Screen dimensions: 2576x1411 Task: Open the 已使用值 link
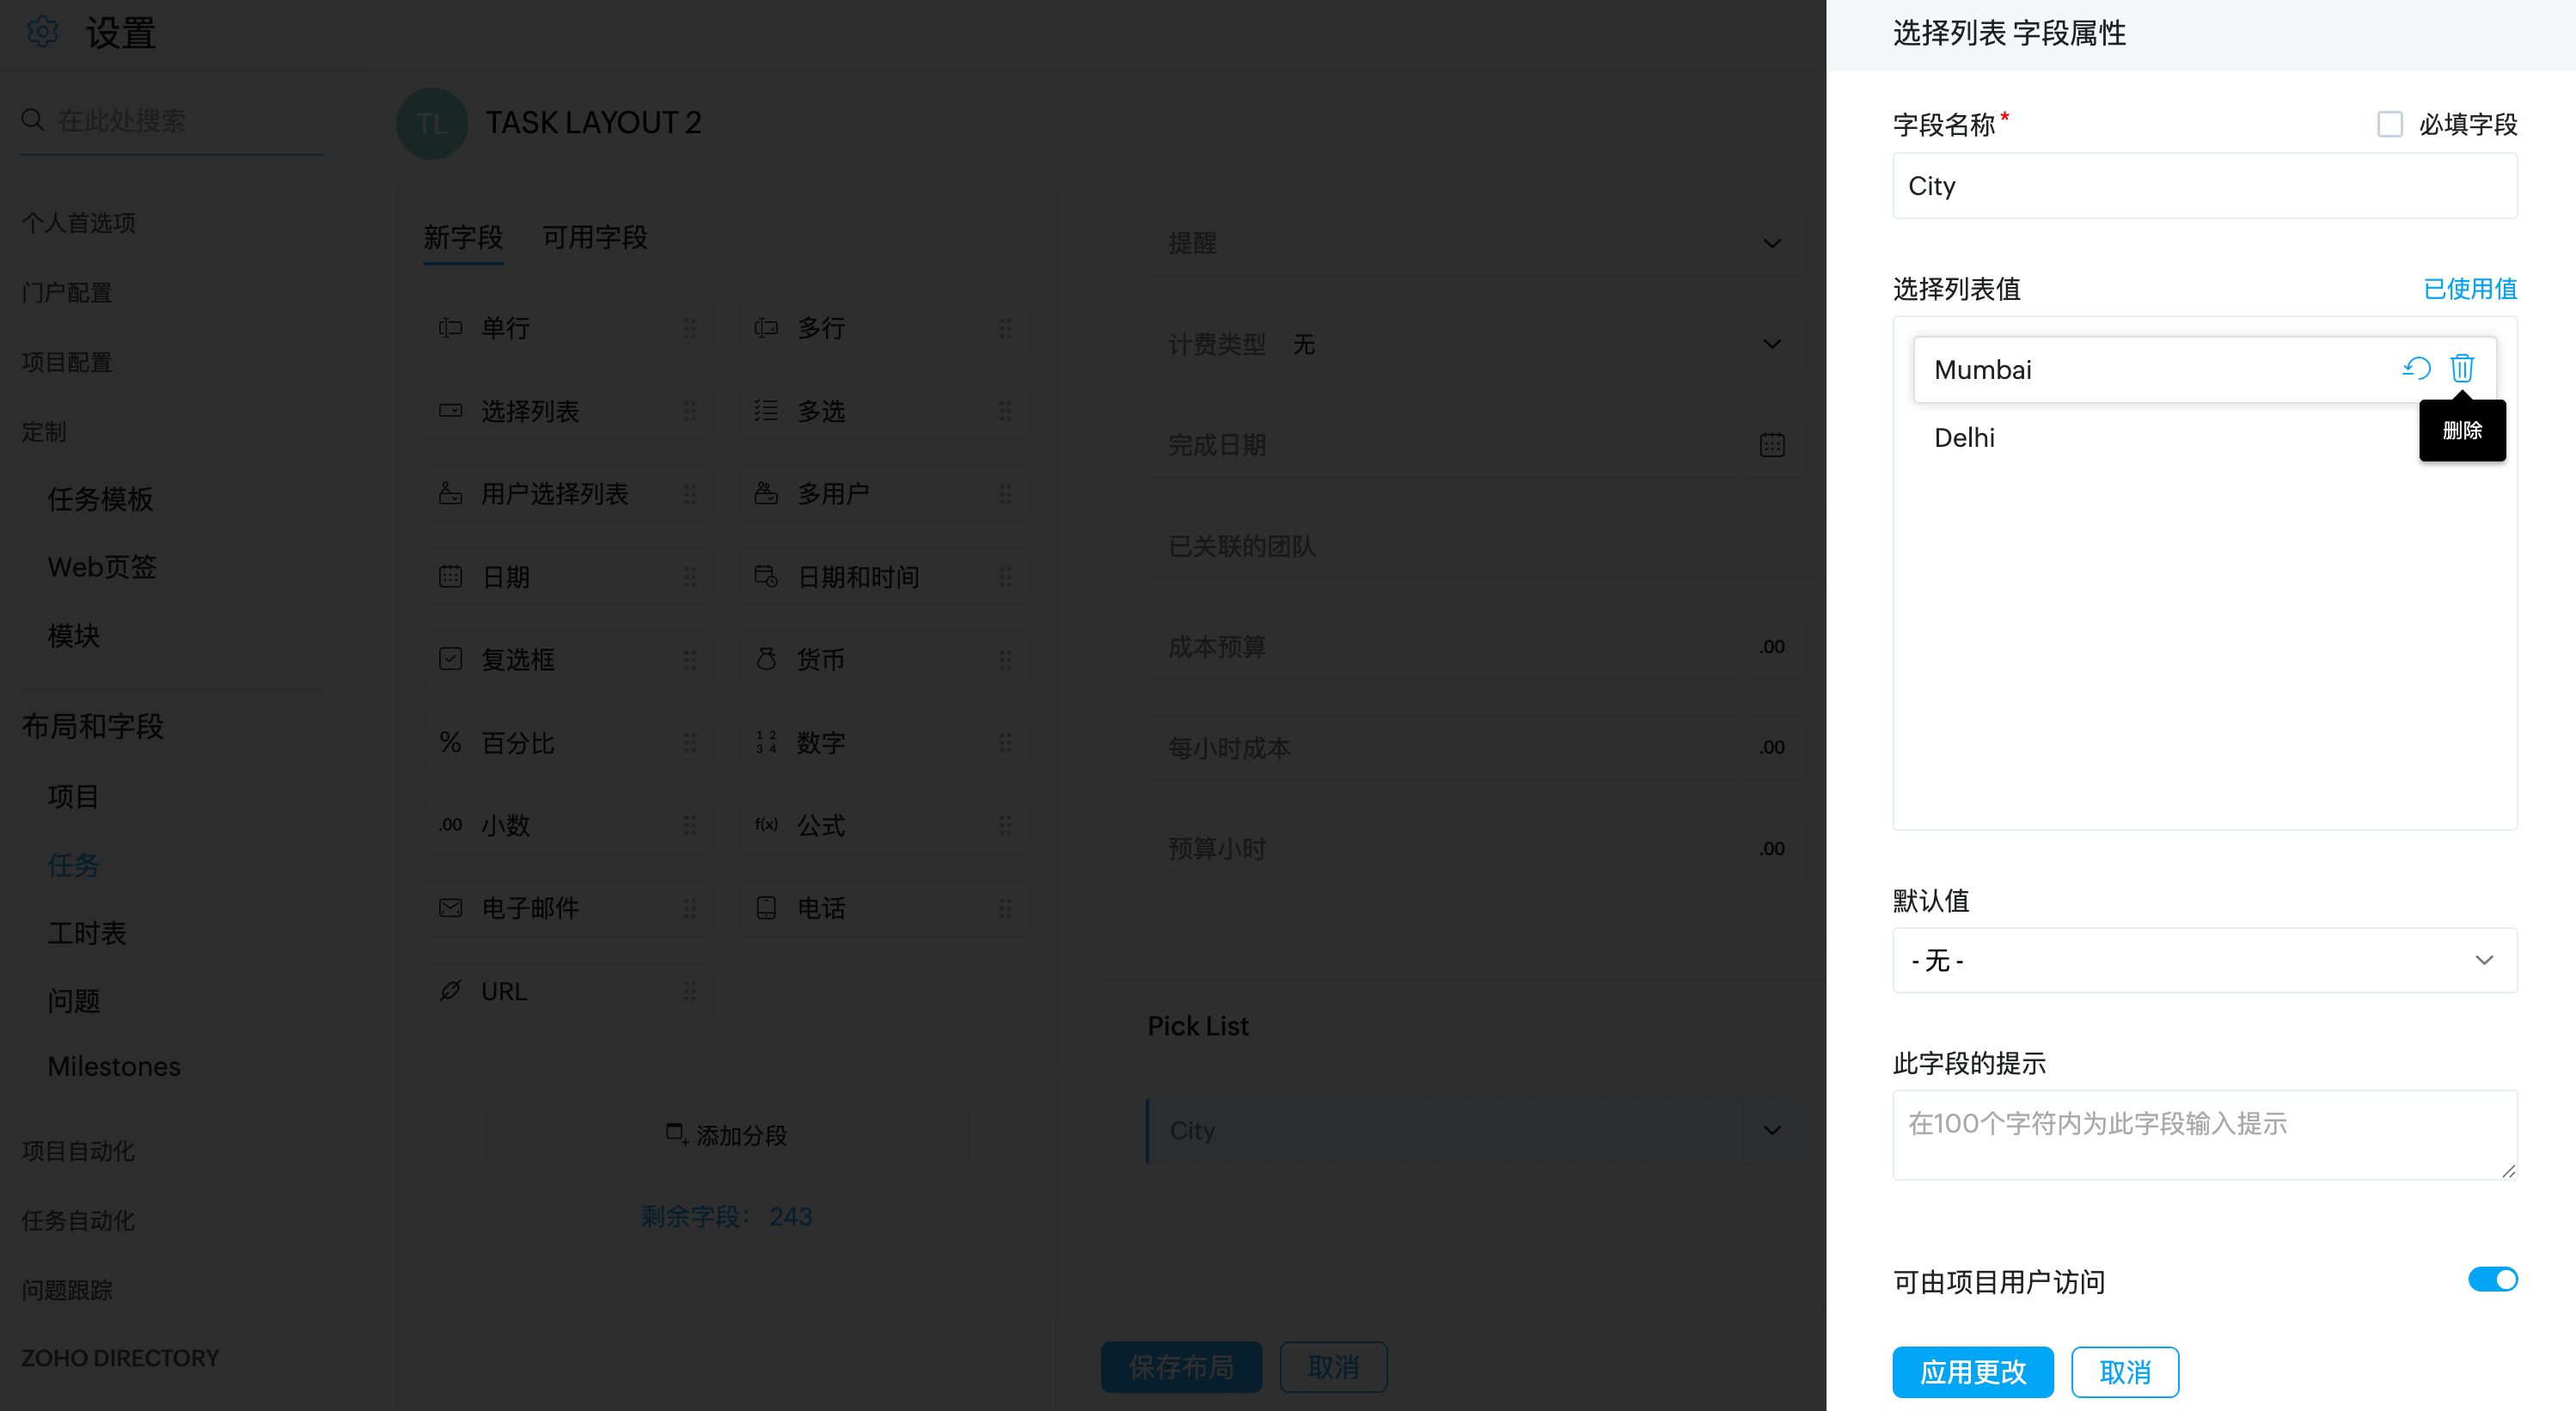click(x=2469, y=289)
